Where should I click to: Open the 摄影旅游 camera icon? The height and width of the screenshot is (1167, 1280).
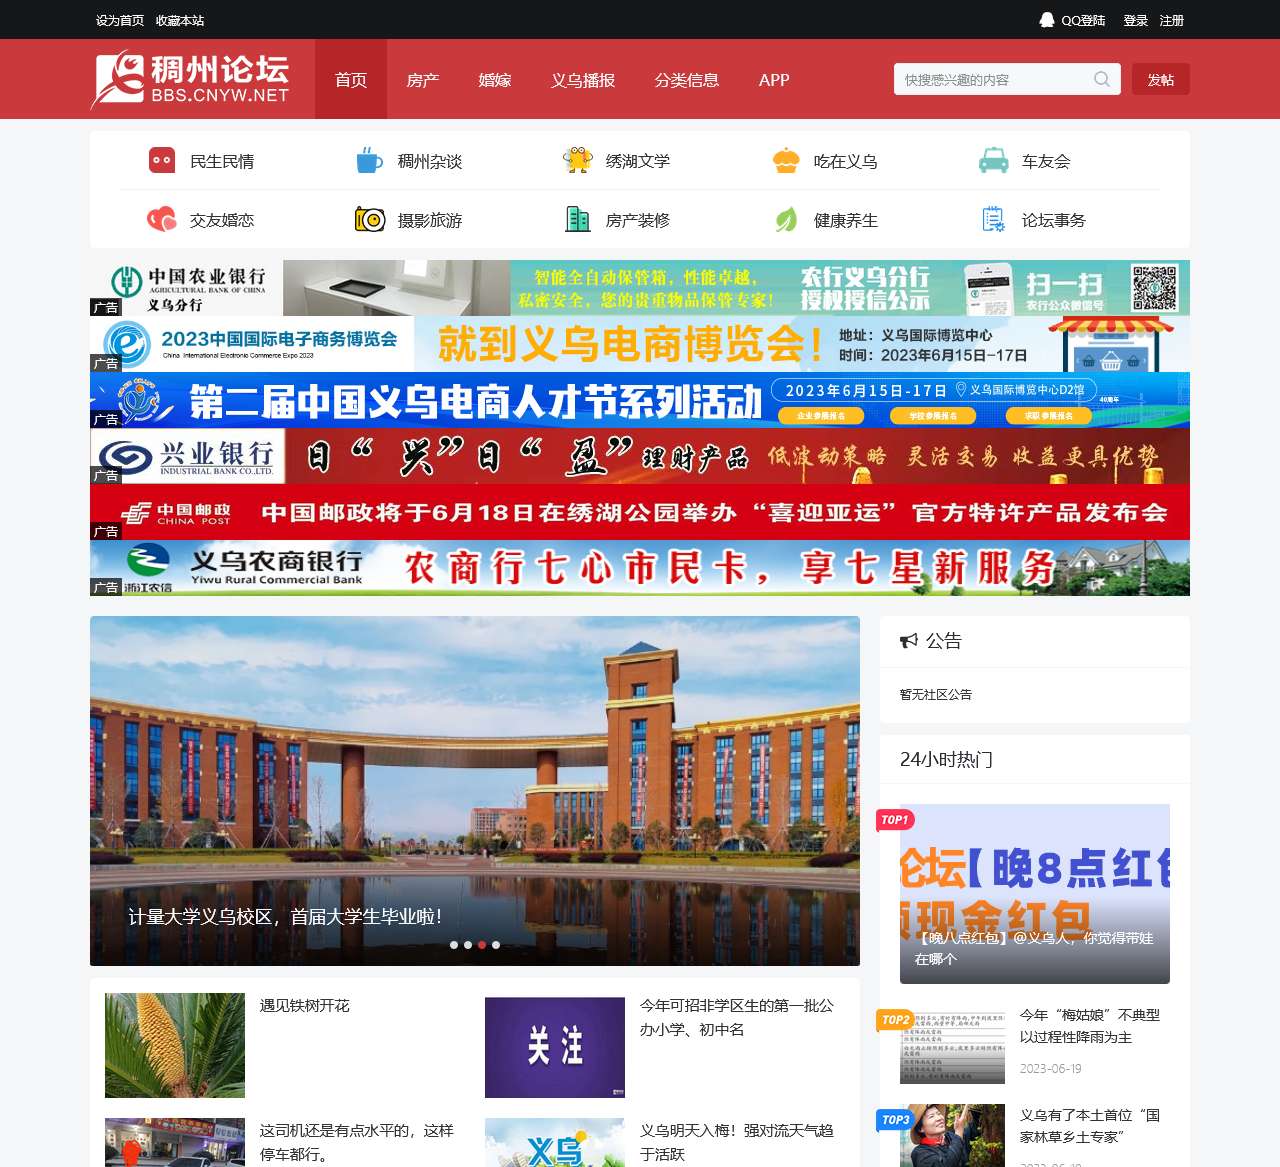click(x=370, y=220)
